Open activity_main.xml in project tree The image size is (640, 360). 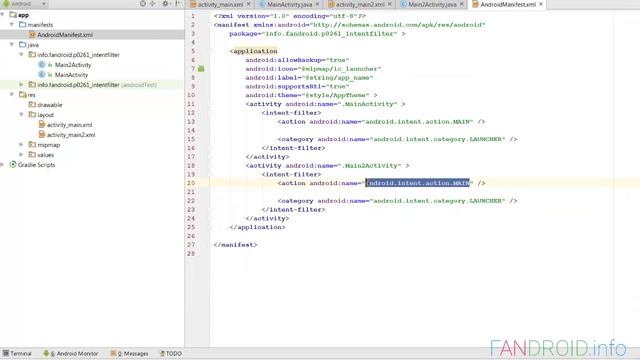pos(69,125)
